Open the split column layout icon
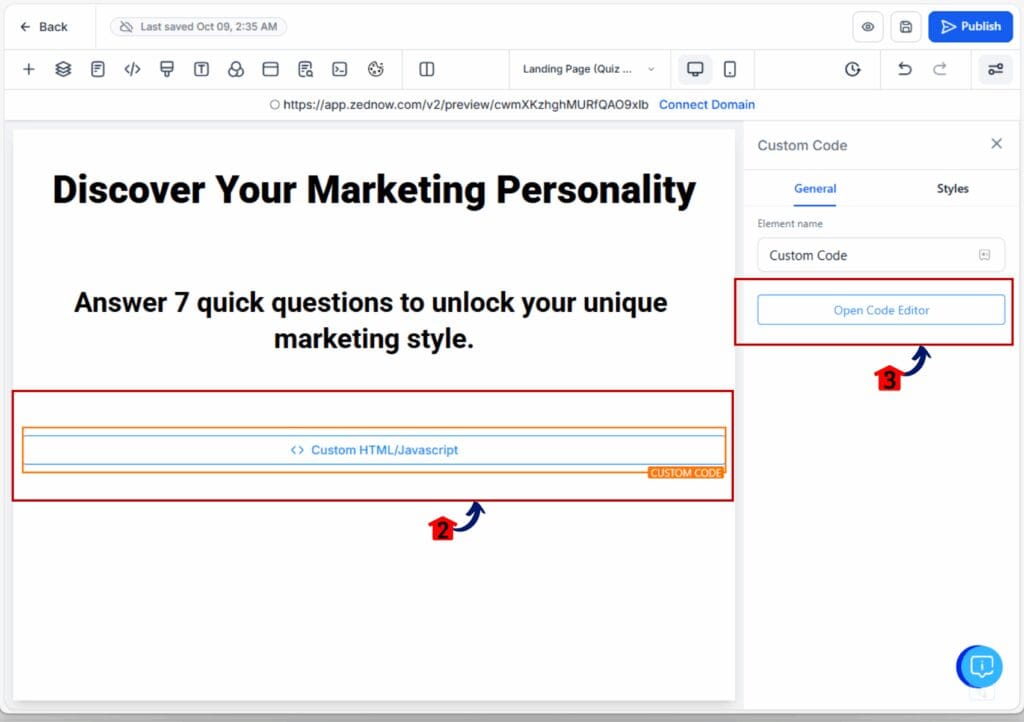 (426, 69)
